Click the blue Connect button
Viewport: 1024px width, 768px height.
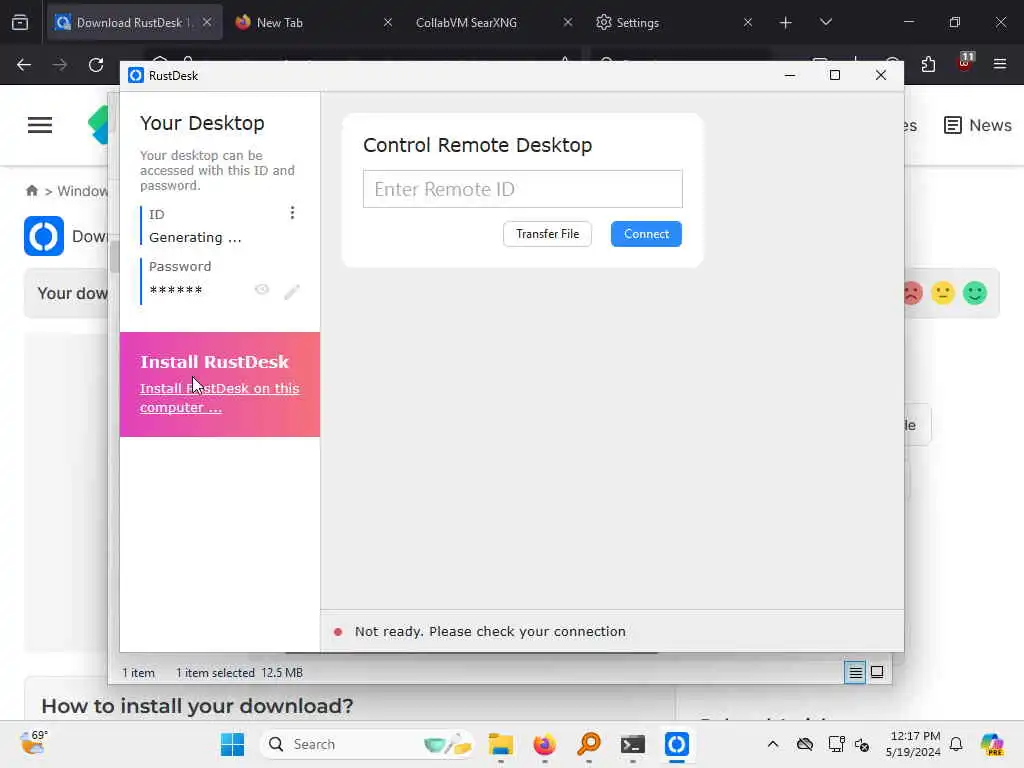(646, 234)
